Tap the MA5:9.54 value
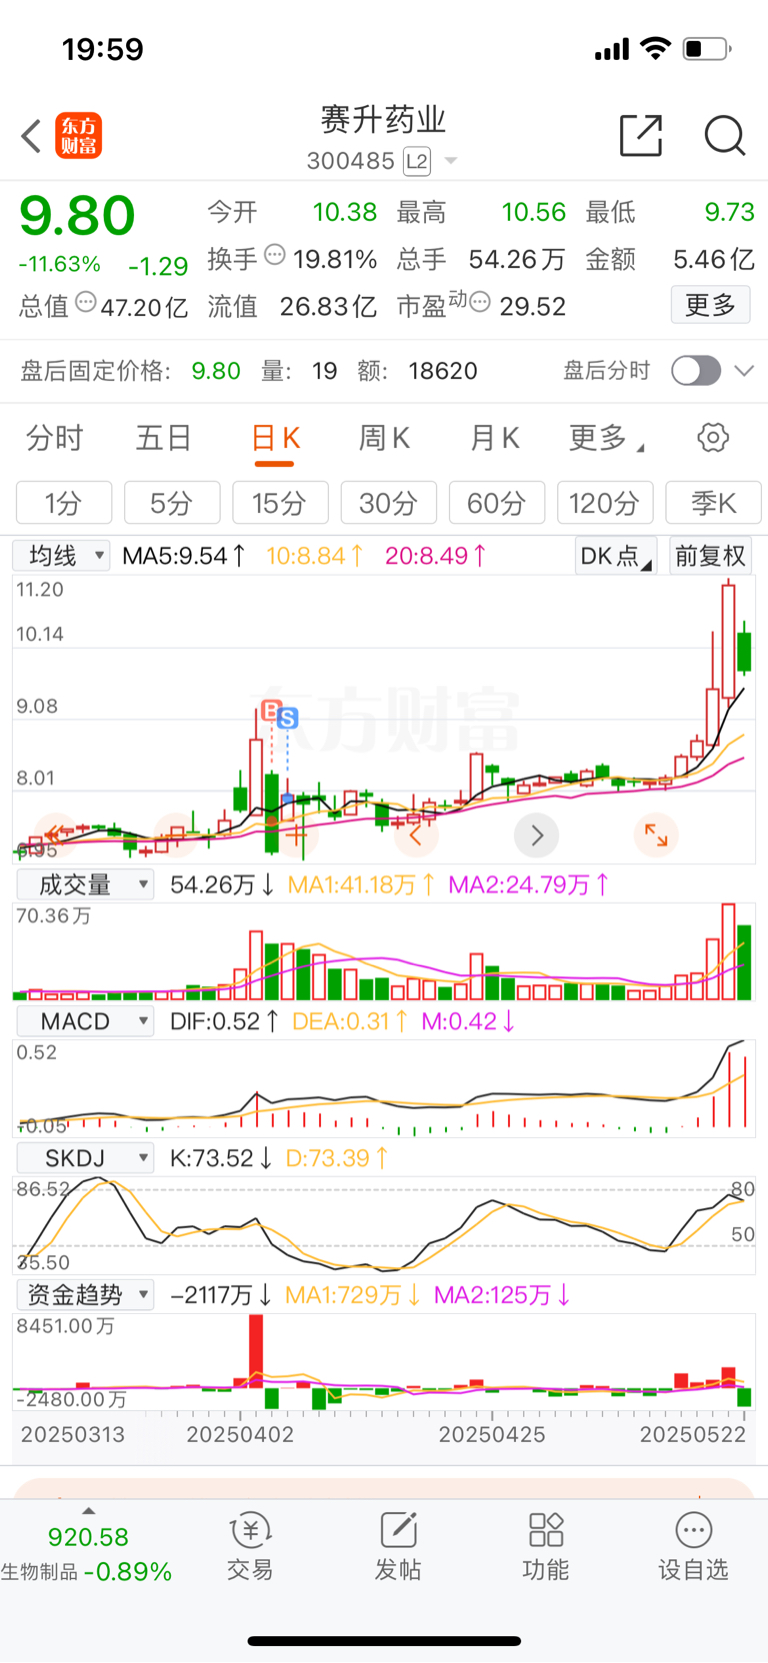768x1663 pixels. tap(183, 556)
